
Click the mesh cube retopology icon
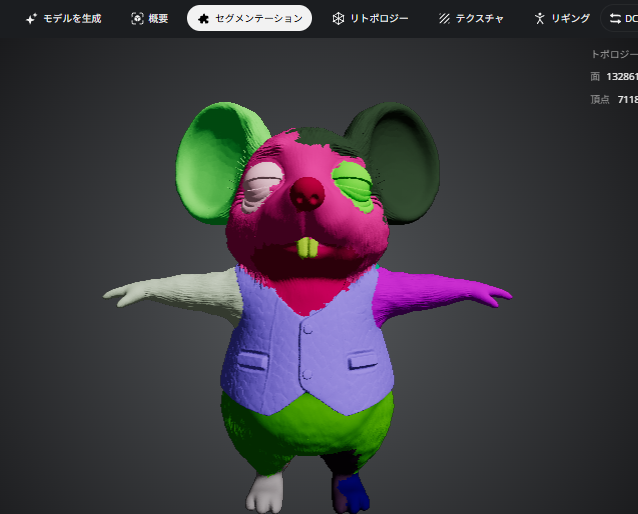coord(338,19)
